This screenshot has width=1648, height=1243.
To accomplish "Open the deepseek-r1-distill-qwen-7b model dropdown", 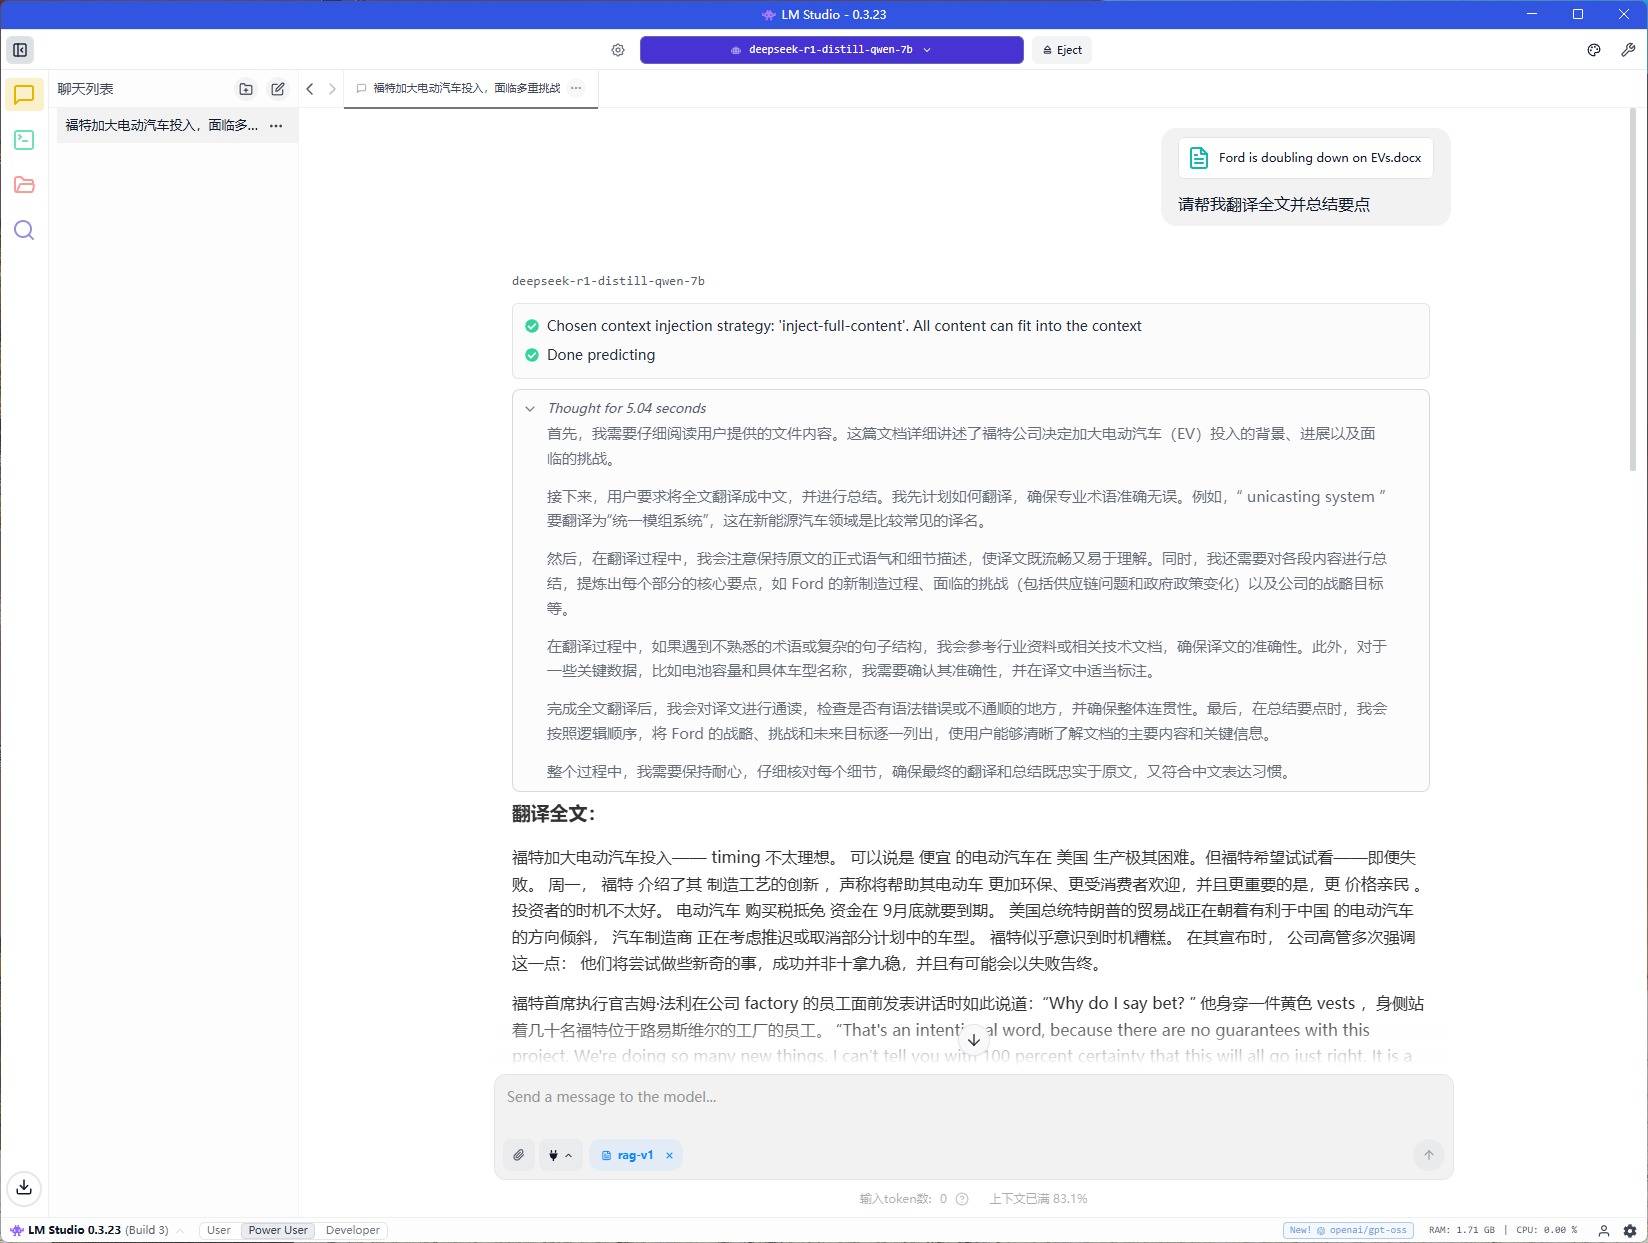I will tap(831, 50).
